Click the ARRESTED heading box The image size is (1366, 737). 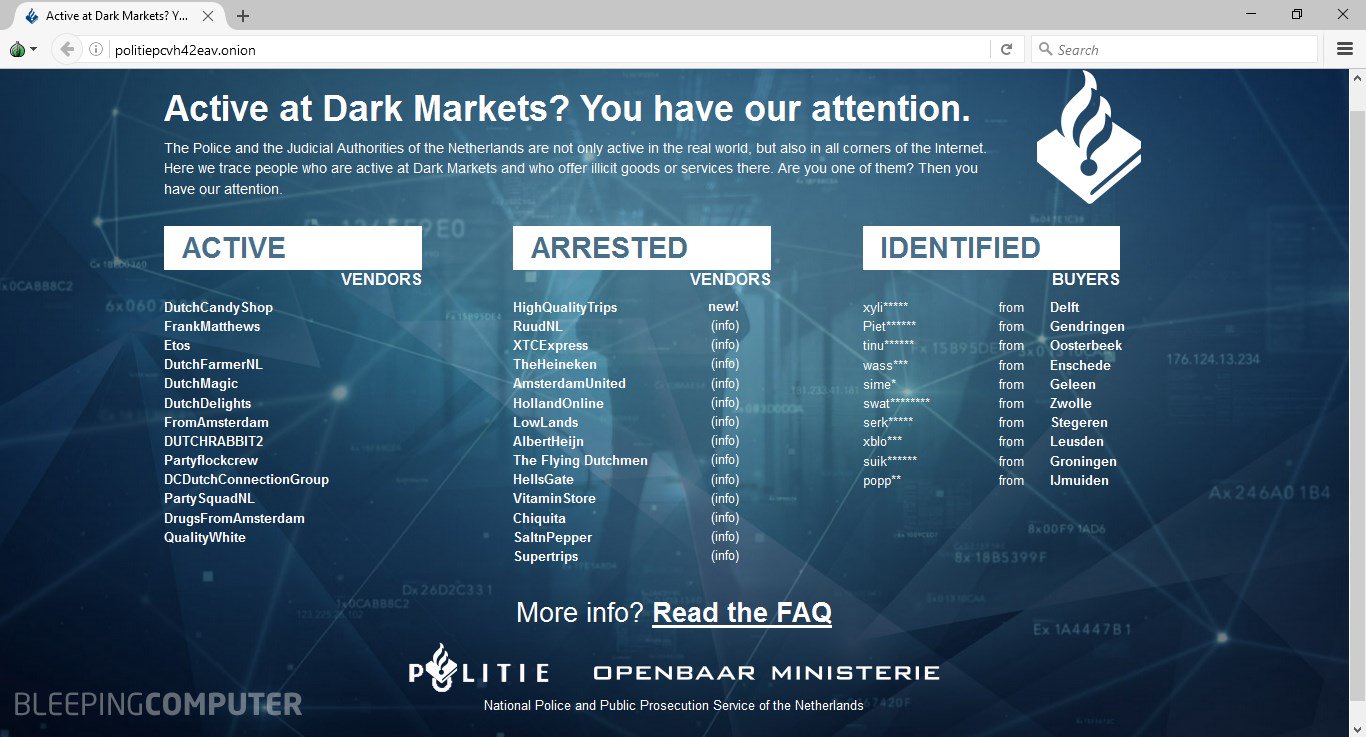(x=642, y=248)
